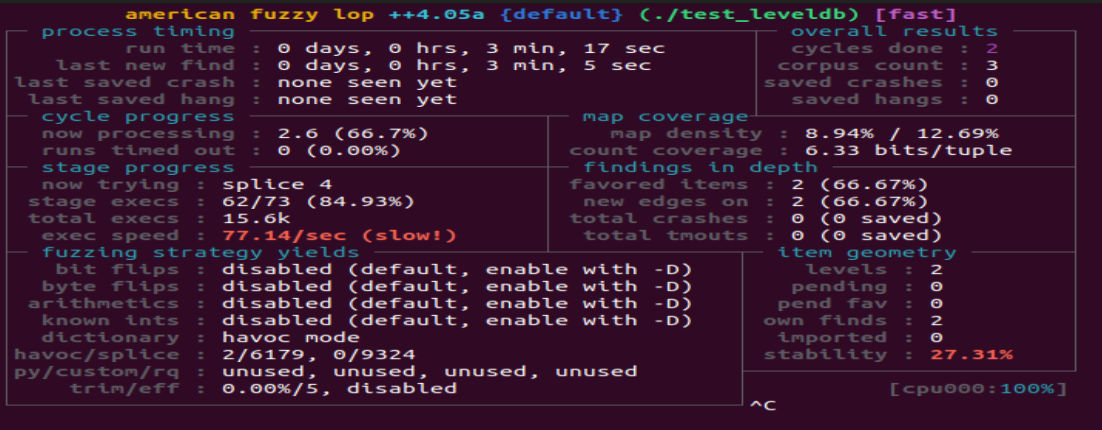Select stage execs value 62/73 (84.93%)

(x=318, y=202)
